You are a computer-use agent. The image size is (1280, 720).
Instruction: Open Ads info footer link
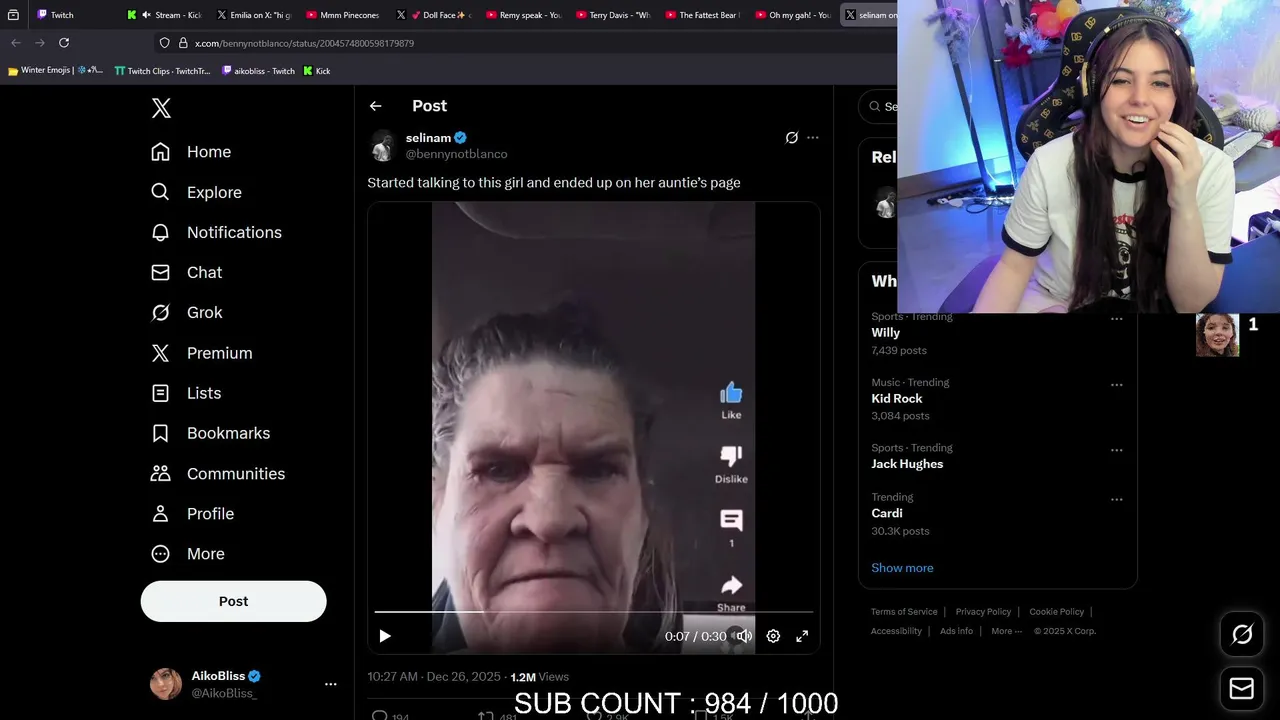(956, 631)
